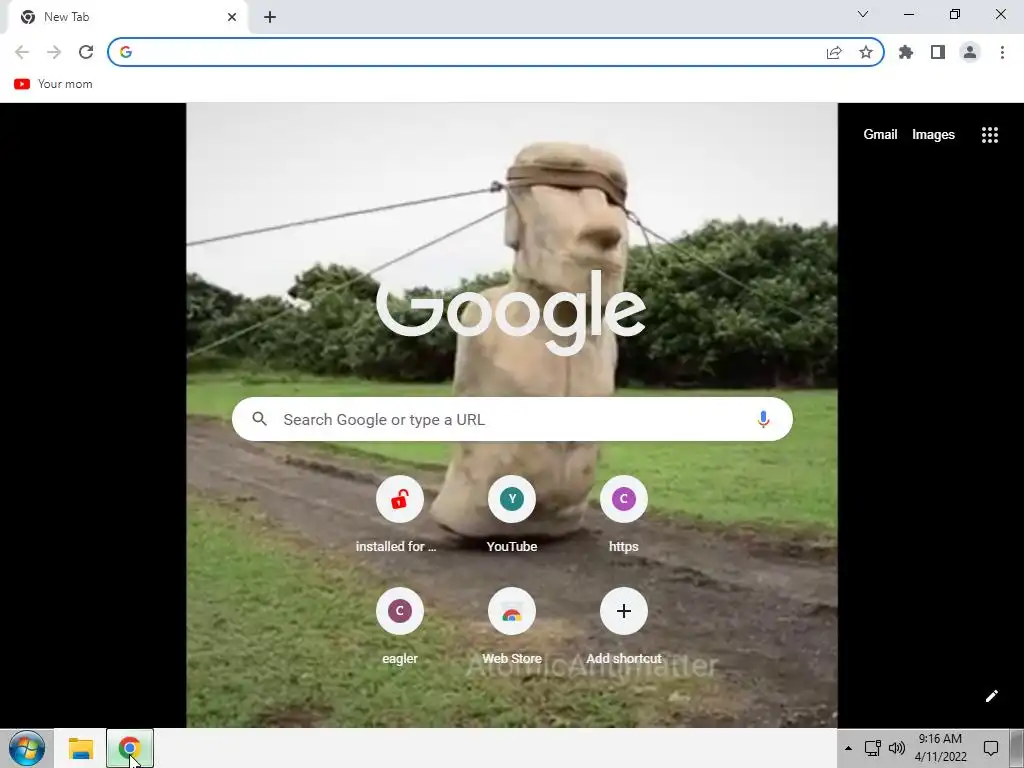Open the Google apps grid

click(x=990, y=135)
